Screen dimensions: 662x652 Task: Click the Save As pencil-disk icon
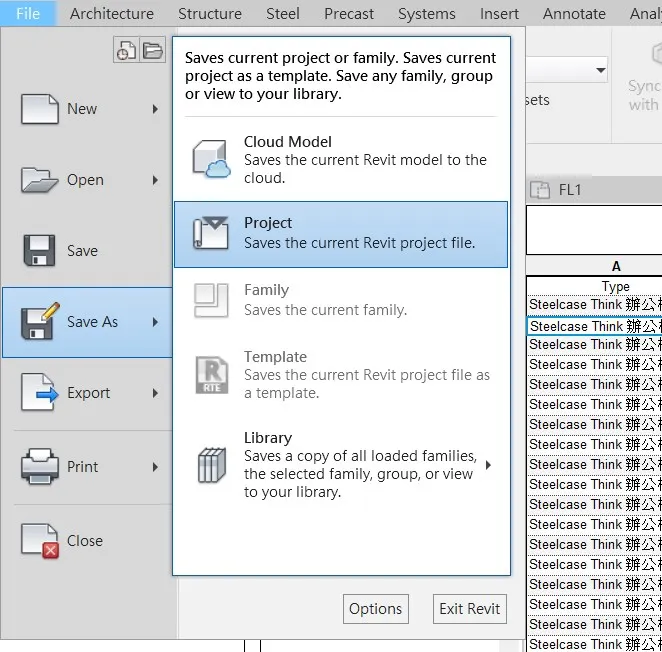pos(40,321)
